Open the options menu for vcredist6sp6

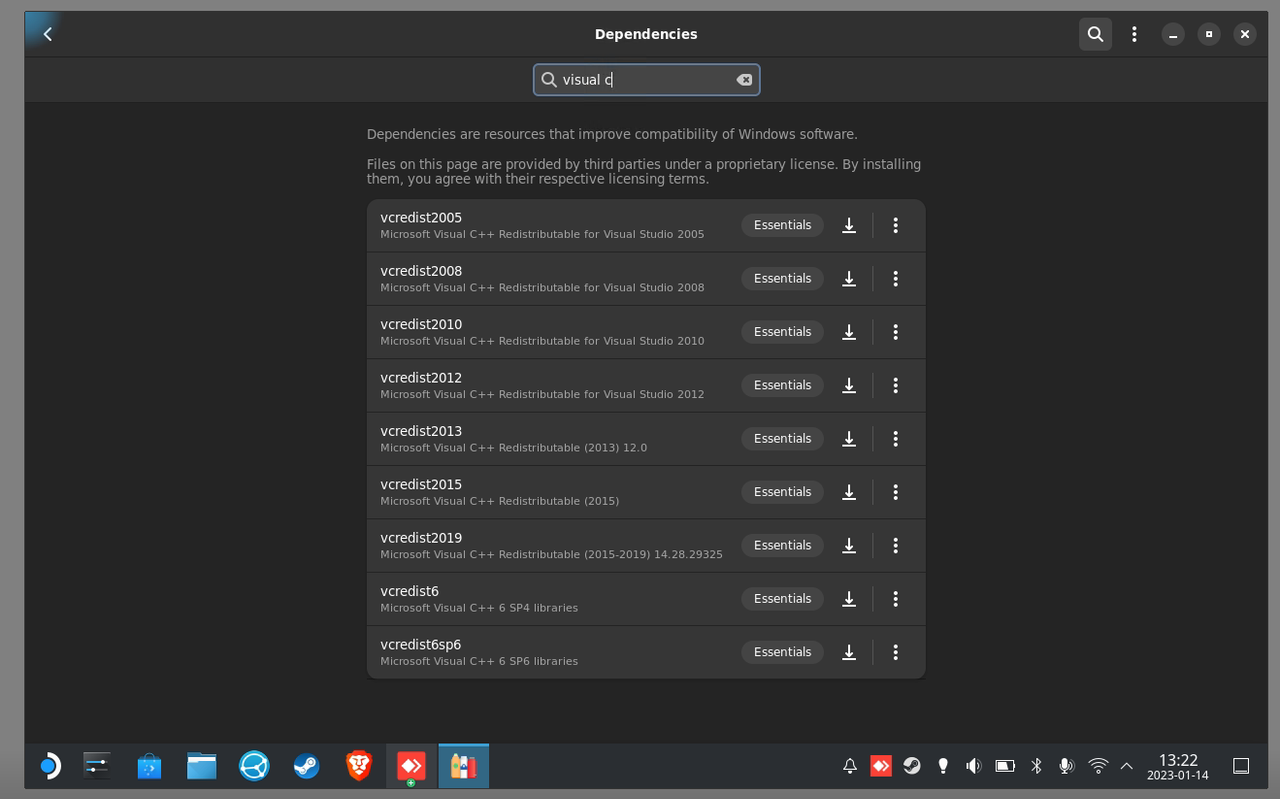(x=896, y=652)
